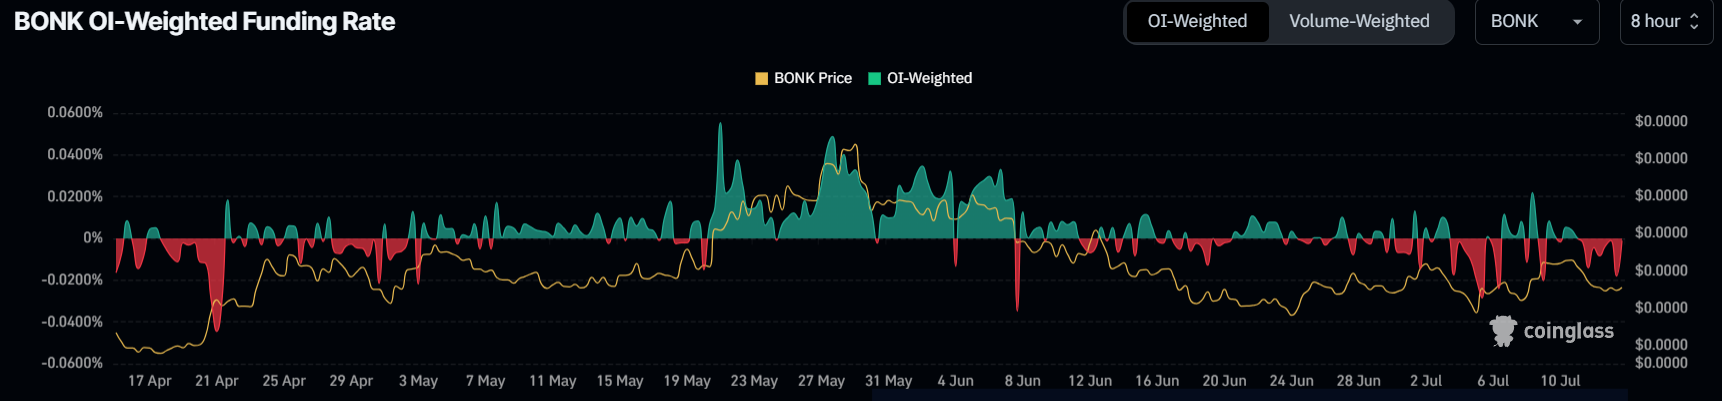Viewport: 1722px width, 401px height.
Task: Click the 31 May date label
Action: click(889, 381)
